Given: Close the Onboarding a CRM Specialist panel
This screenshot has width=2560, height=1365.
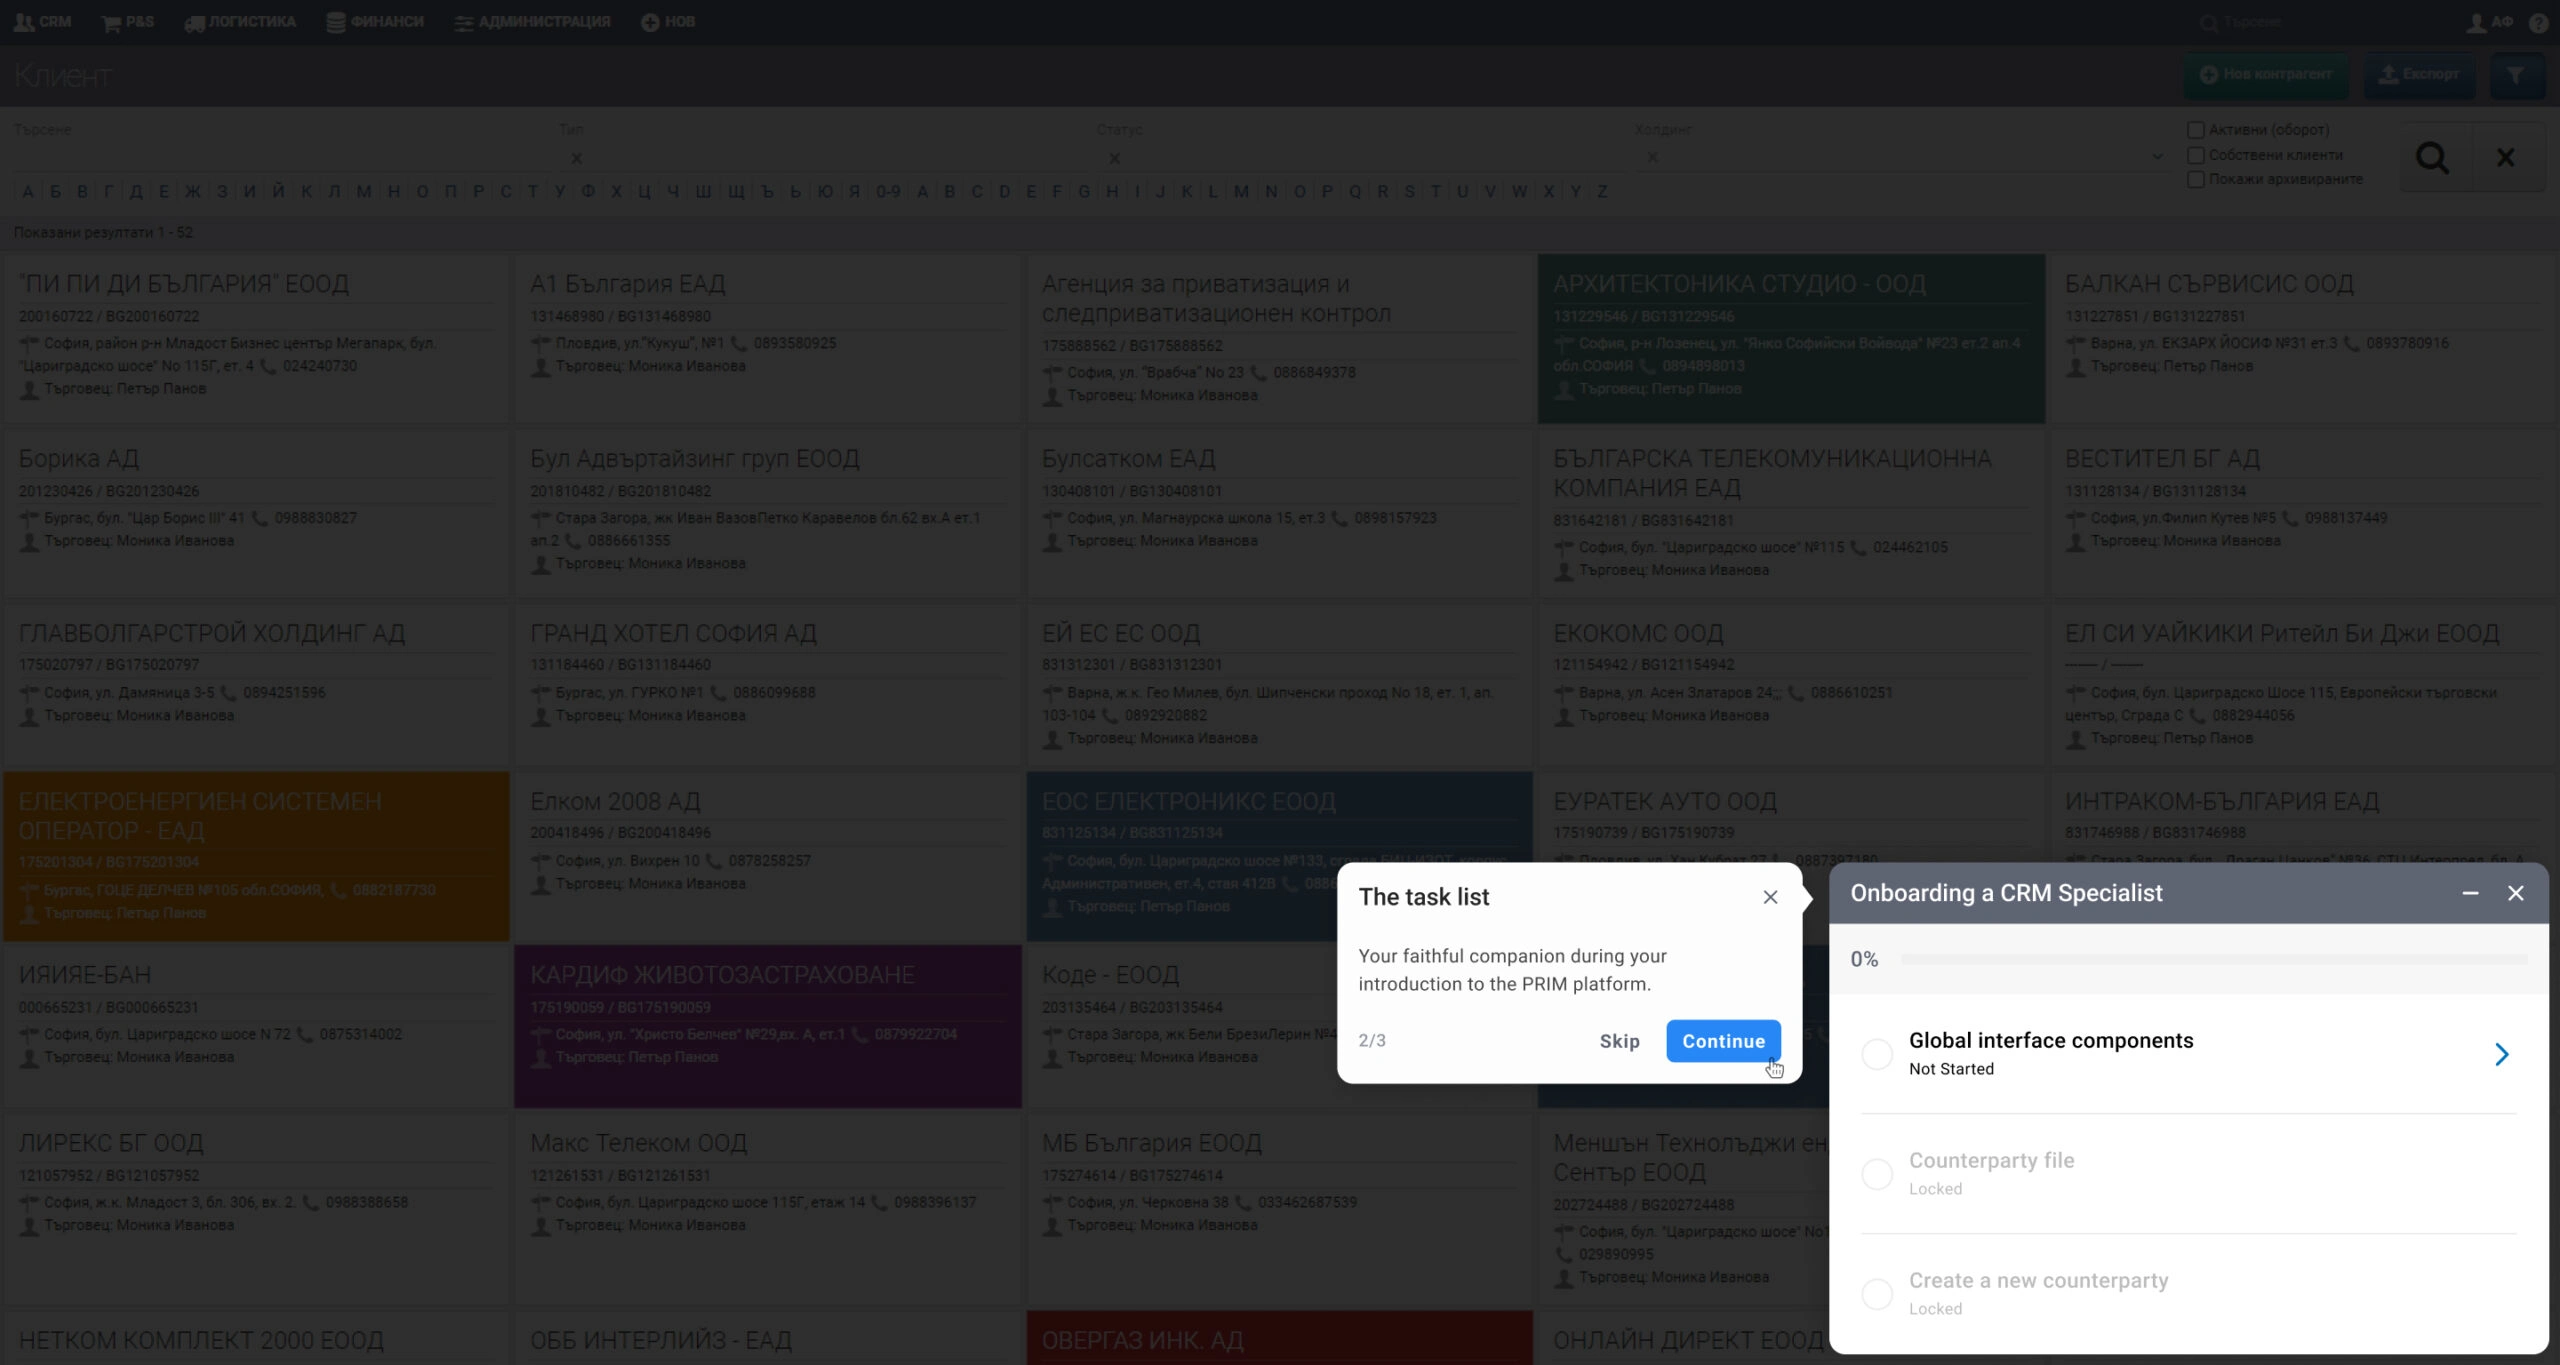Looking at the screenshot, I should (x=2515, y=893).
